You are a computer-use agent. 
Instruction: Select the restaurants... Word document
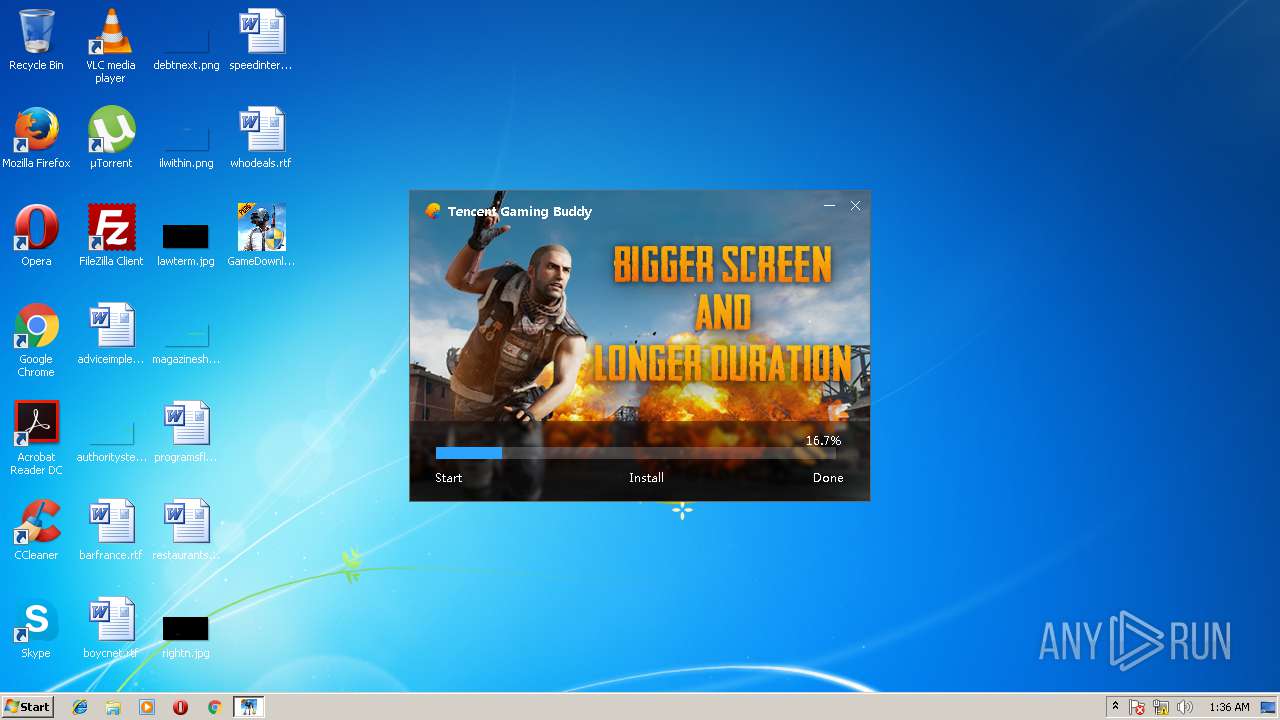pyautogui.click(x=186, y=530)
